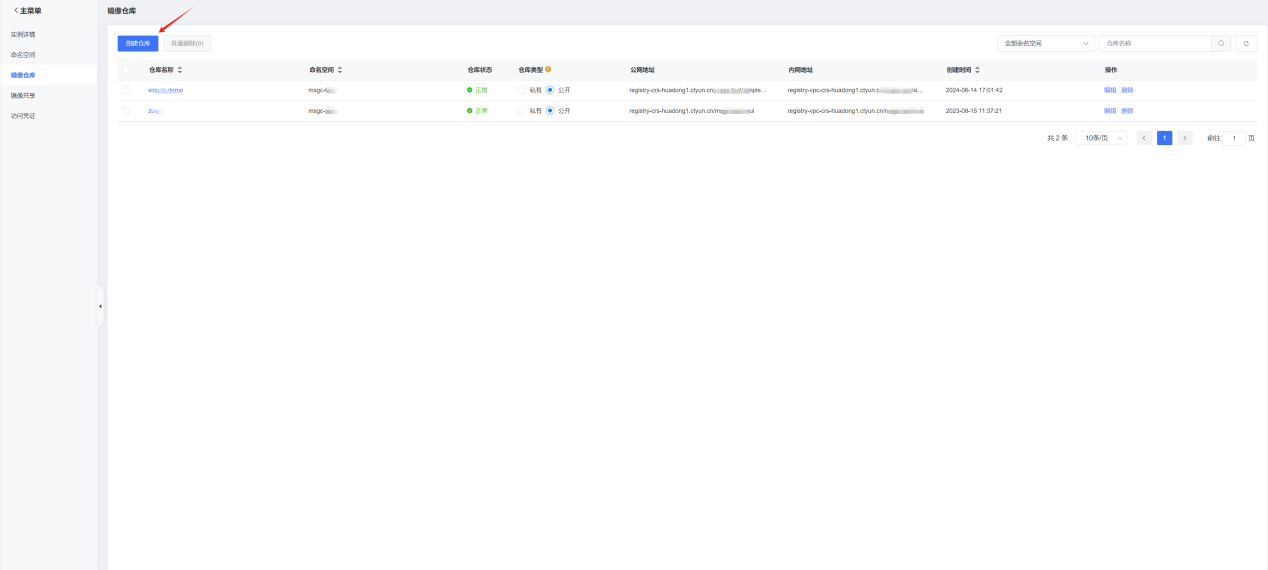The image size is (1268, 570).
Task: Click the first row 正常 status
Action: click(x=477, y=90)
